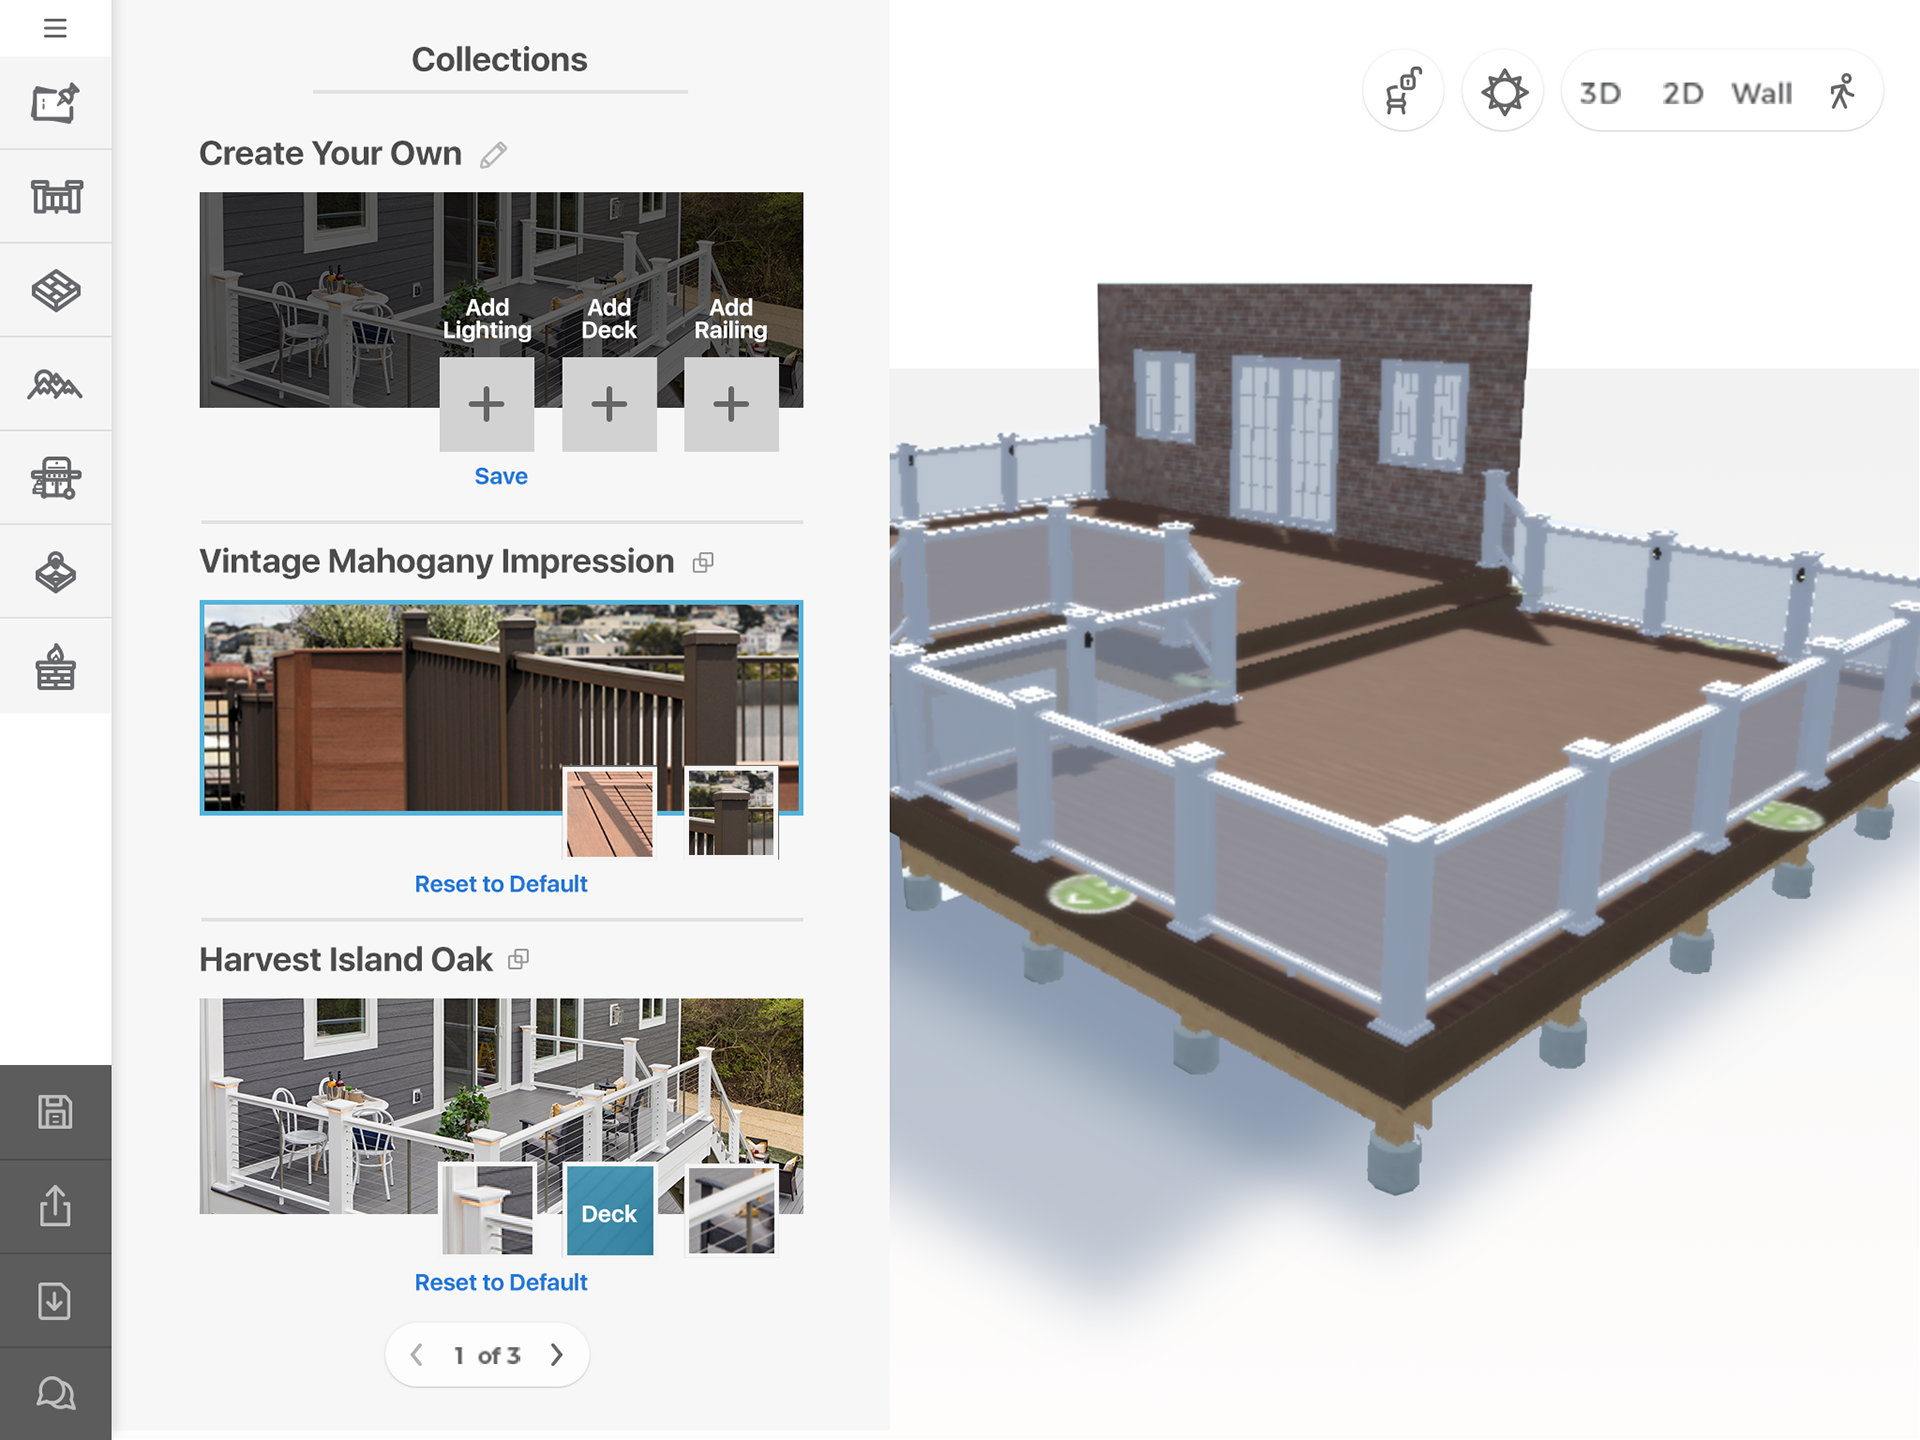Toggle the furniture lock button
Viewport: 1920px width, 1440px height.
coord(1403,93)
